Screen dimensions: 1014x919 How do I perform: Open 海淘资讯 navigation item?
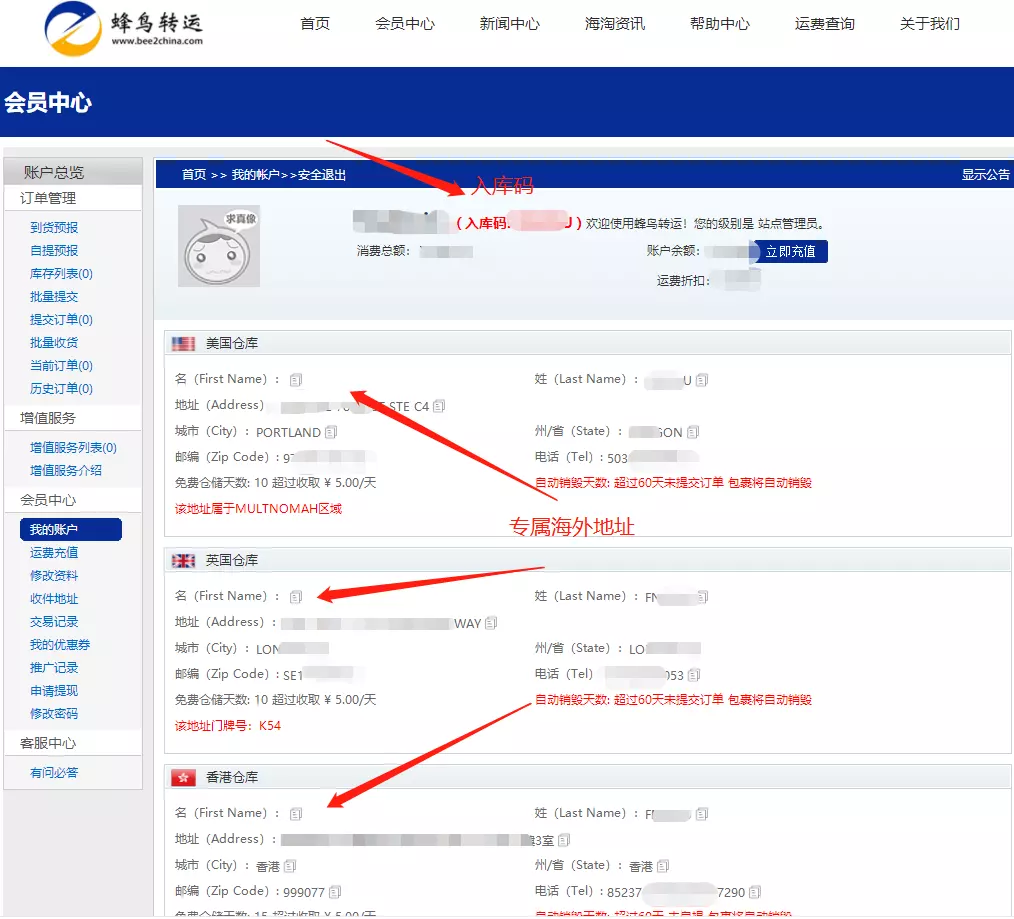pyautogui.click(x=615, y=24)
